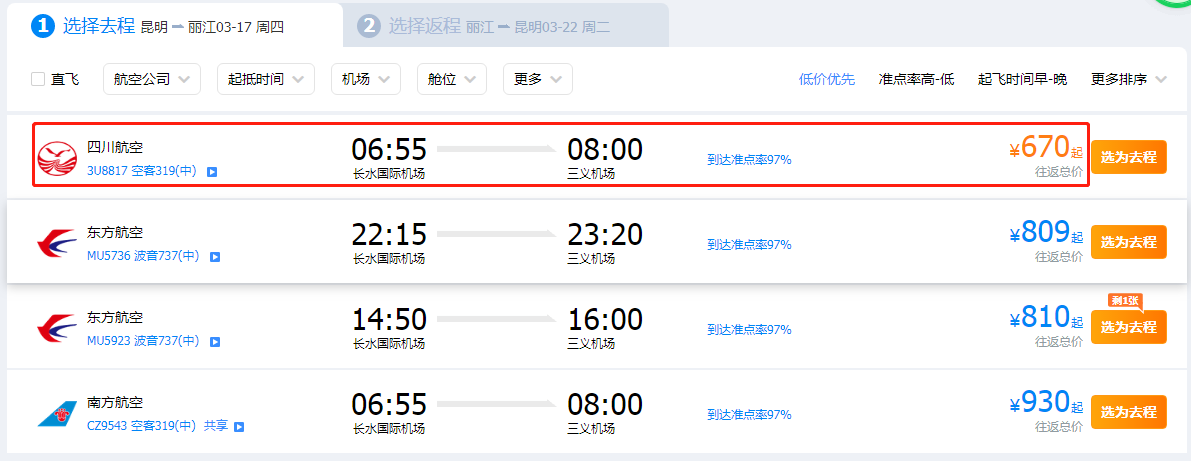The width and height of the screenshot is (1191, 461).
Task: Sort by 低价优先
Action: point(826,79)
